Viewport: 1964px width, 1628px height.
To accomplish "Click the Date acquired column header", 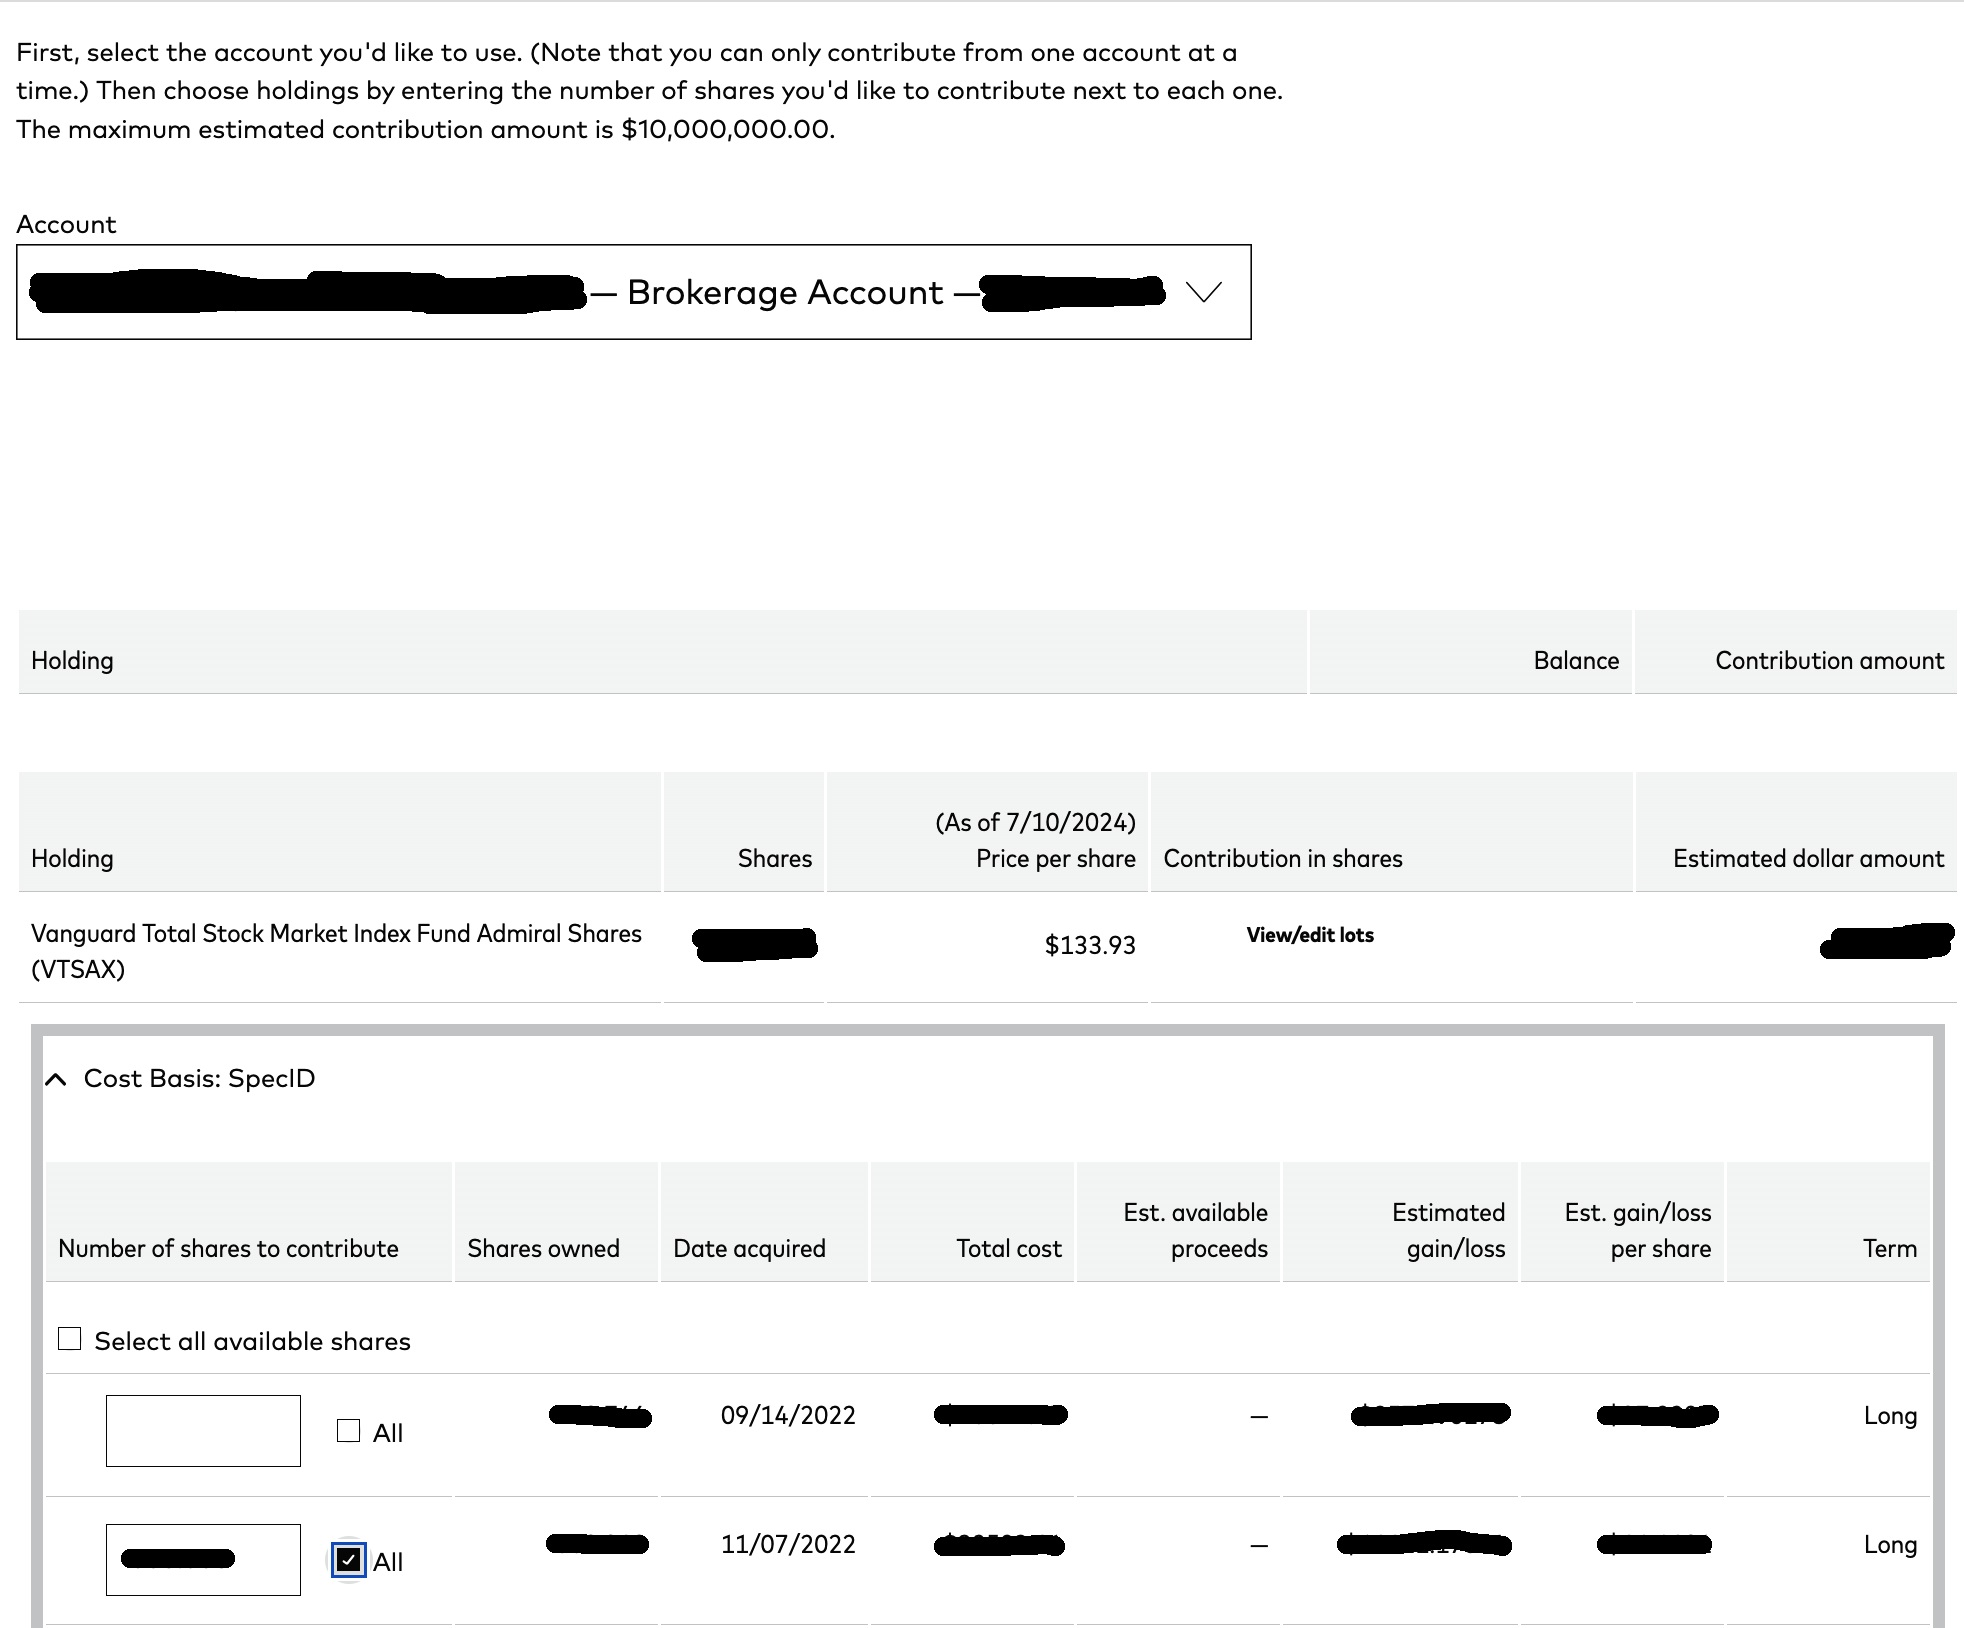I will coord(749,1248).
